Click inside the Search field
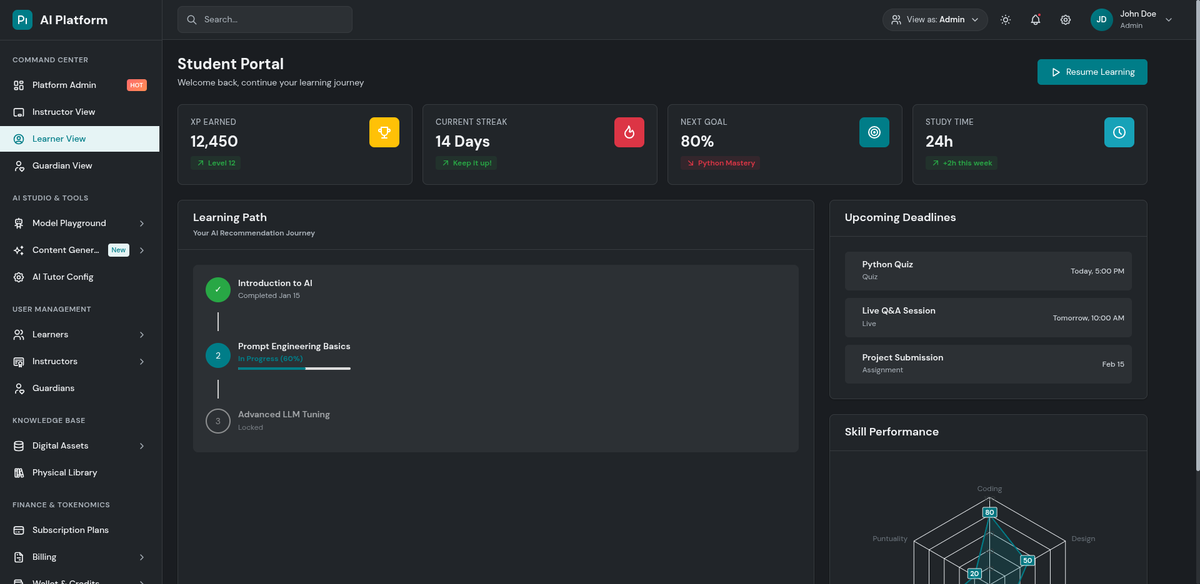The image size is (1200, 584). coord(264,19)
